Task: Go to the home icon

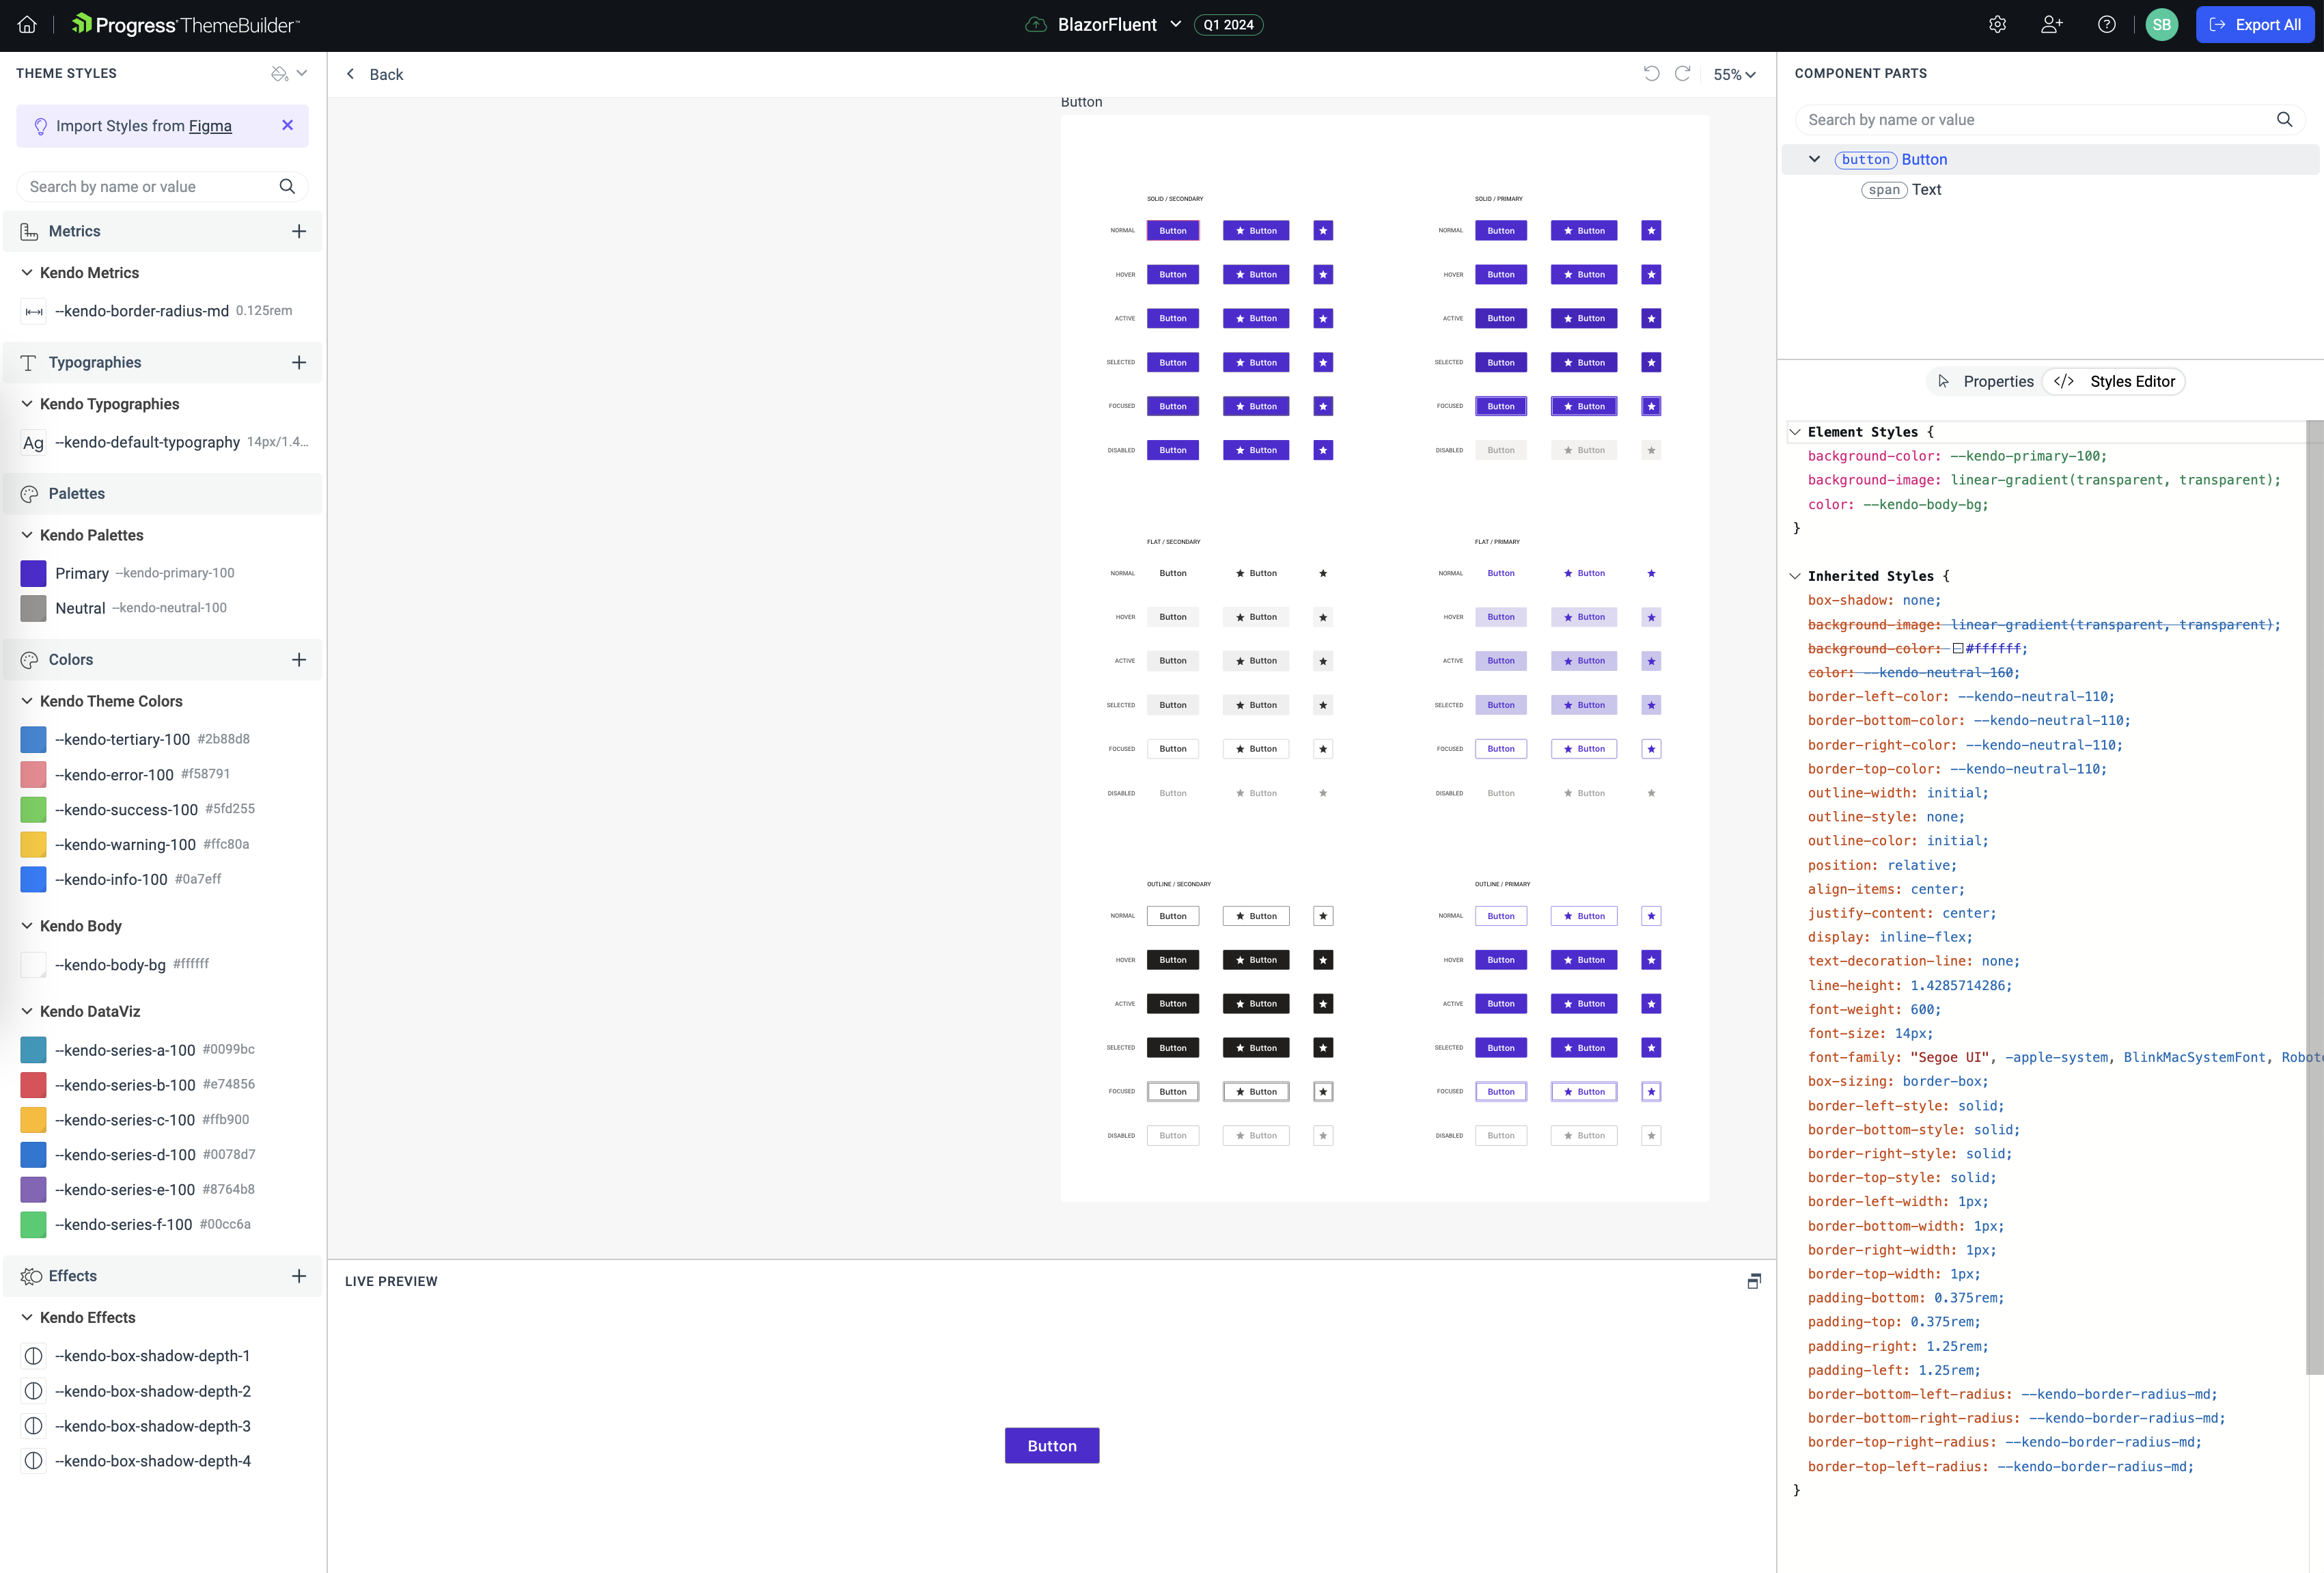Action: 27,25
